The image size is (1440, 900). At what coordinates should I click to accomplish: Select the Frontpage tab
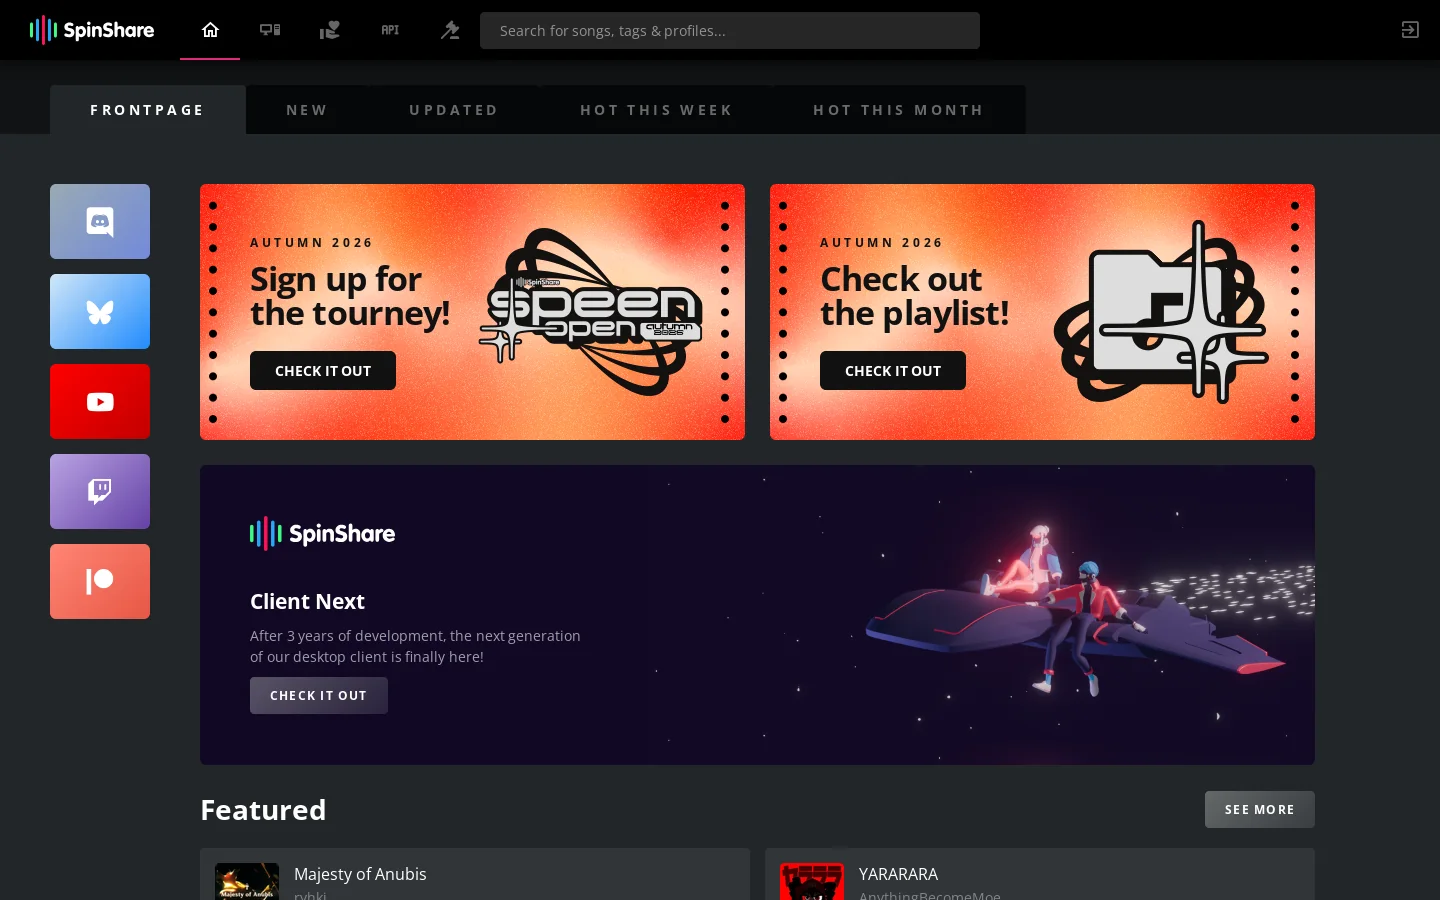(x=148, y=110)
